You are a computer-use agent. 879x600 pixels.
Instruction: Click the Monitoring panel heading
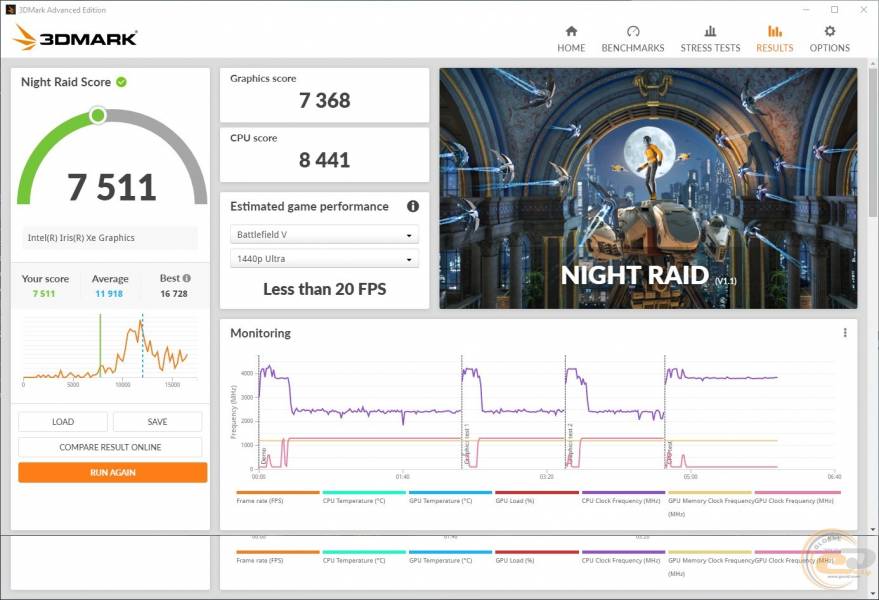(260, 333)
